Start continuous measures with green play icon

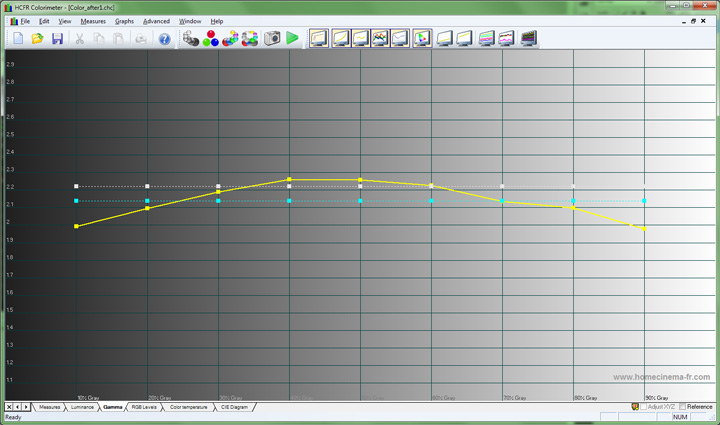tap(292, 38)
